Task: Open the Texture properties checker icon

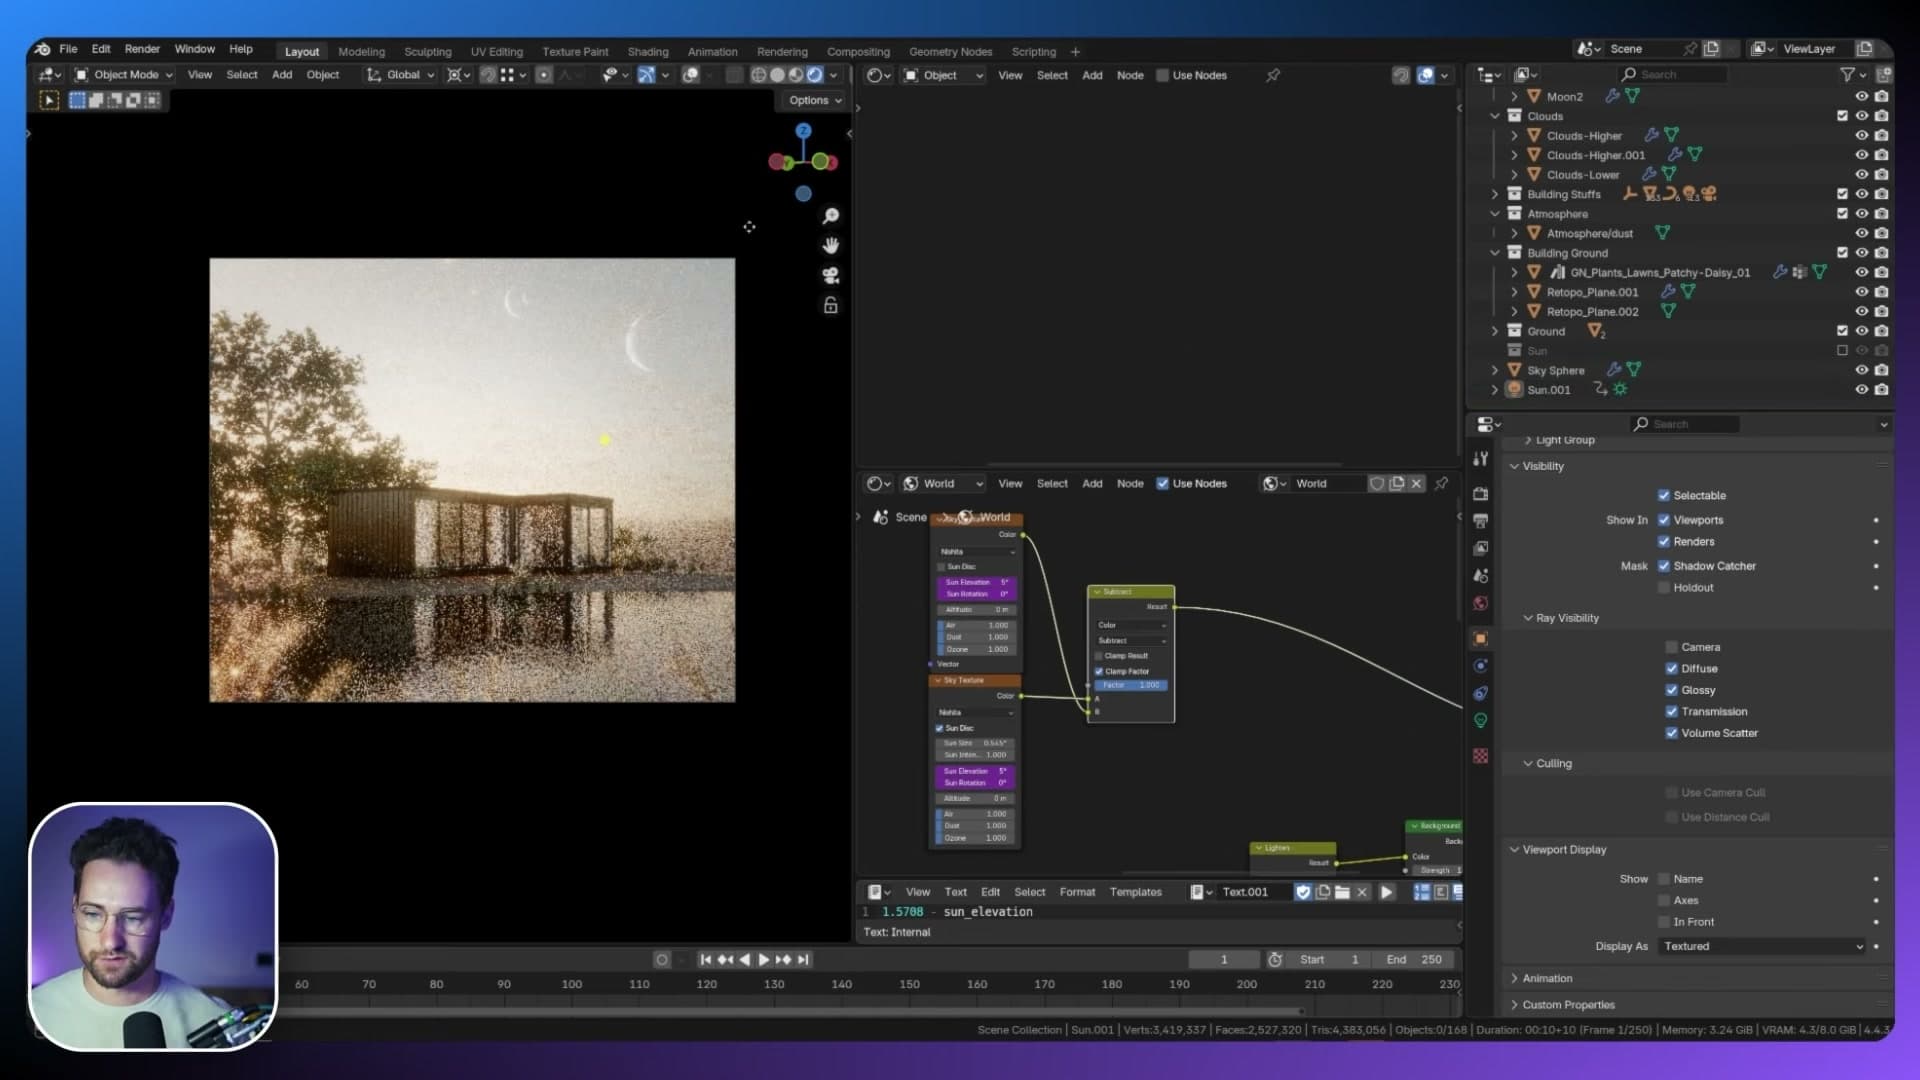Action: coord(1480,756)
